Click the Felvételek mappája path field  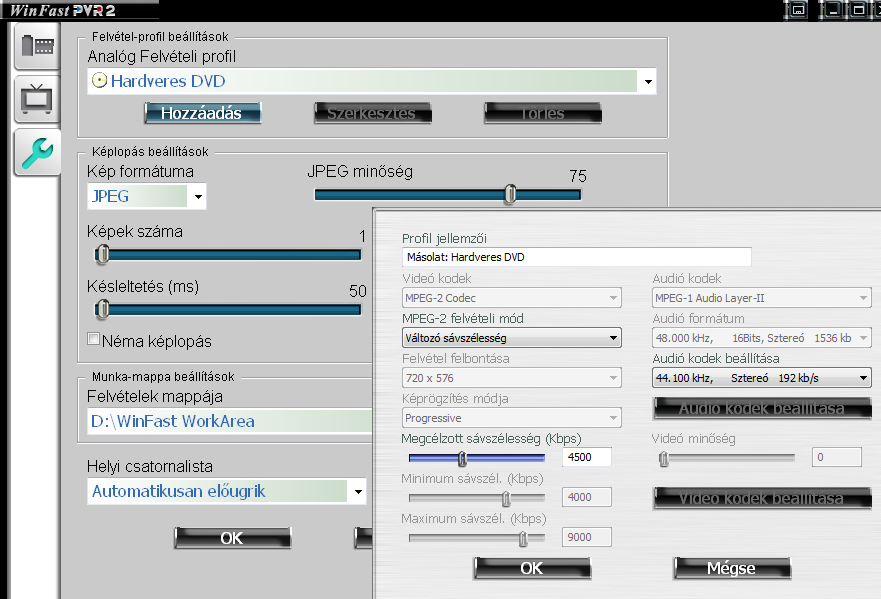tap(230, 421)
